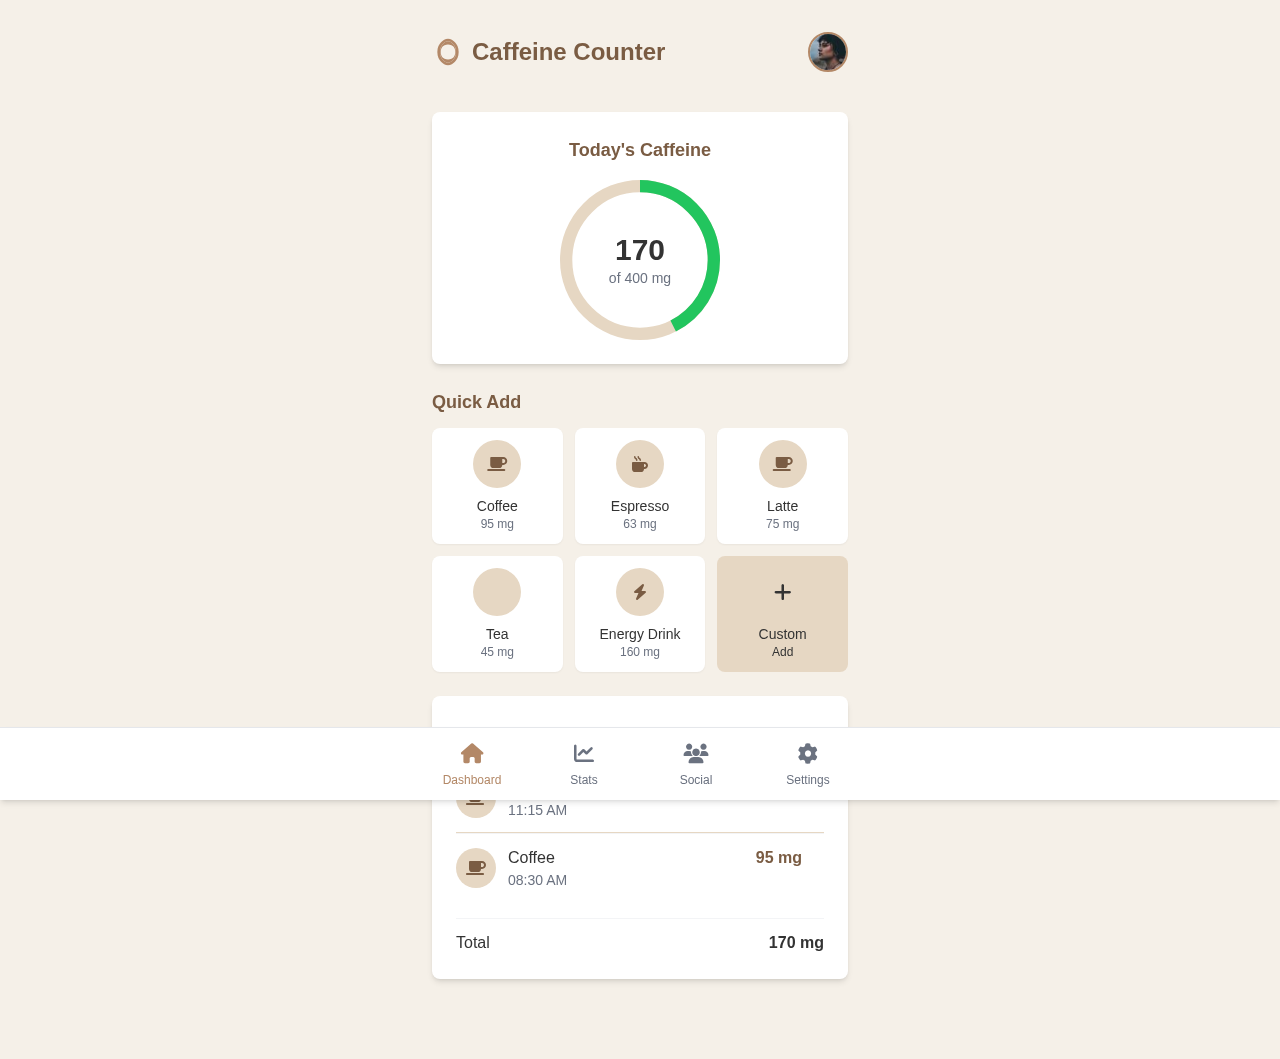Select the Coffee quick add icon

tap(497, 463)
